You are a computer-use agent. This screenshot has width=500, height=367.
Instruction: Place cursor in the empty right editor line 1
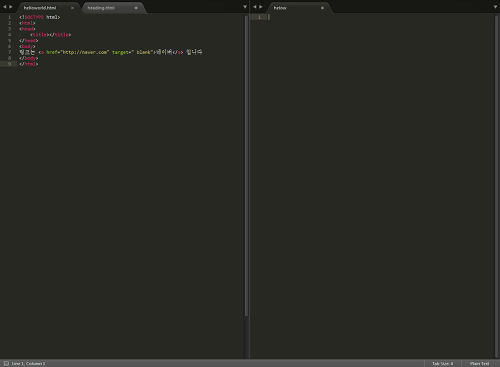(x=380, y=17)
